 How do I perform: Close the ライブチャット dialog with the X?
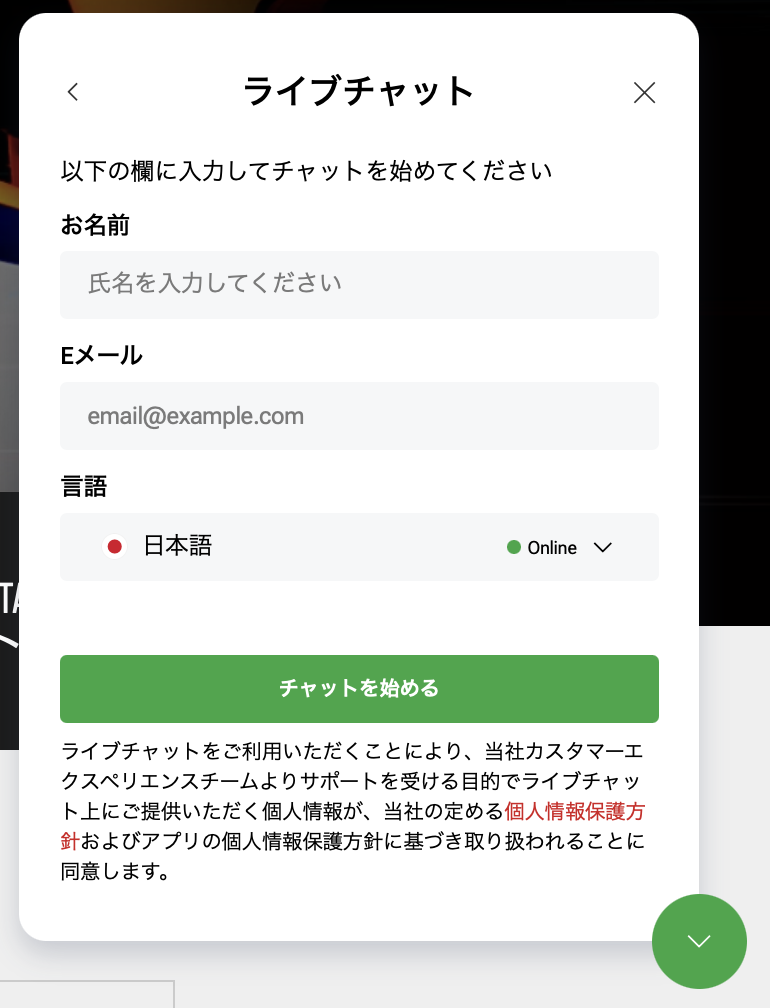pyautogui.click(x=644, y=93)
